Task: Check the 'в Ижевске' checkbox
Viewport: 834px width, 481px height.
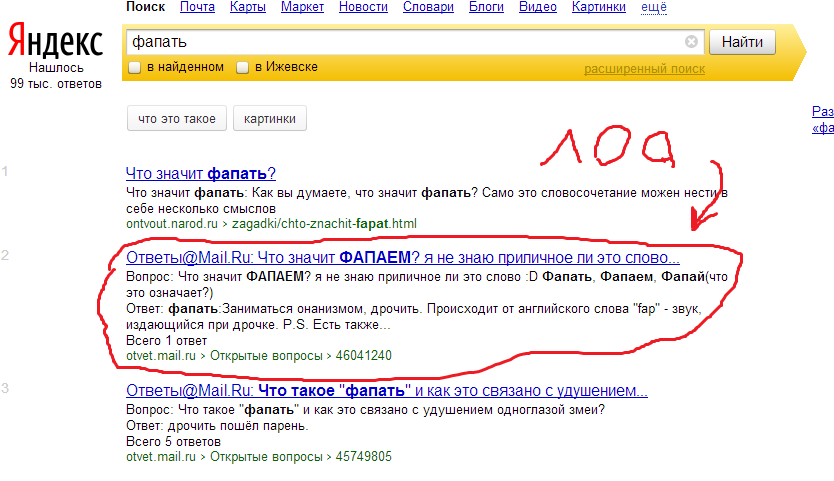Action: (243, 68)
